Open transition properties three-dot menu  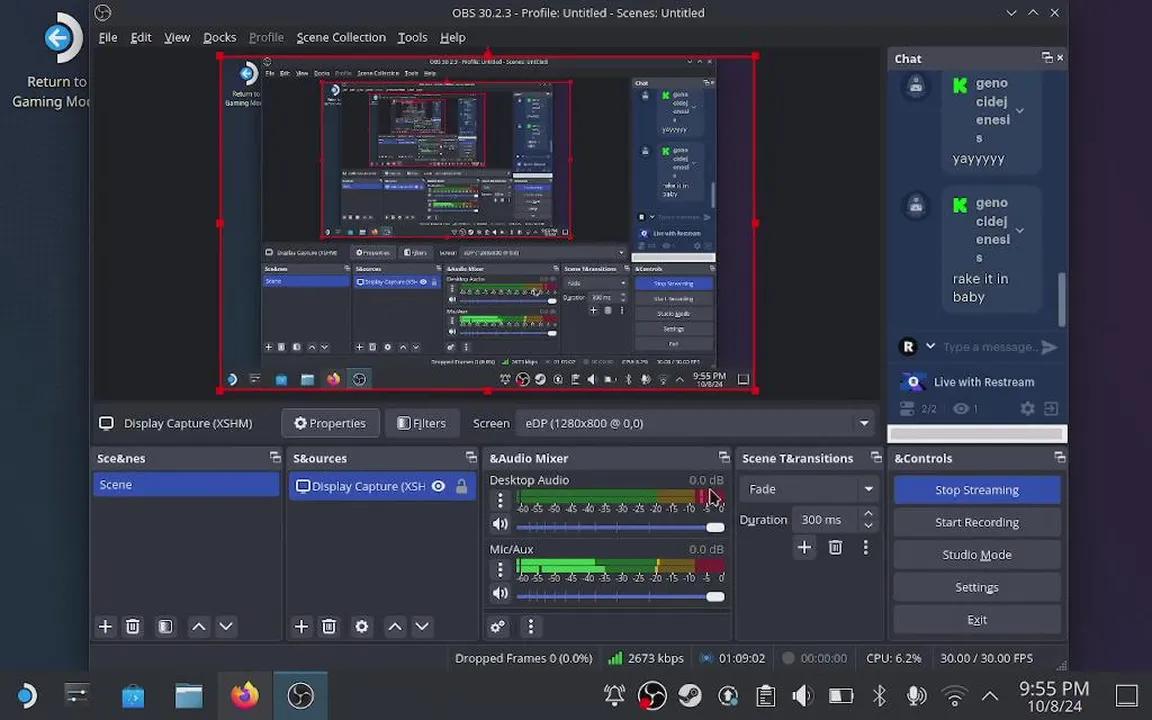coord(865,547)
